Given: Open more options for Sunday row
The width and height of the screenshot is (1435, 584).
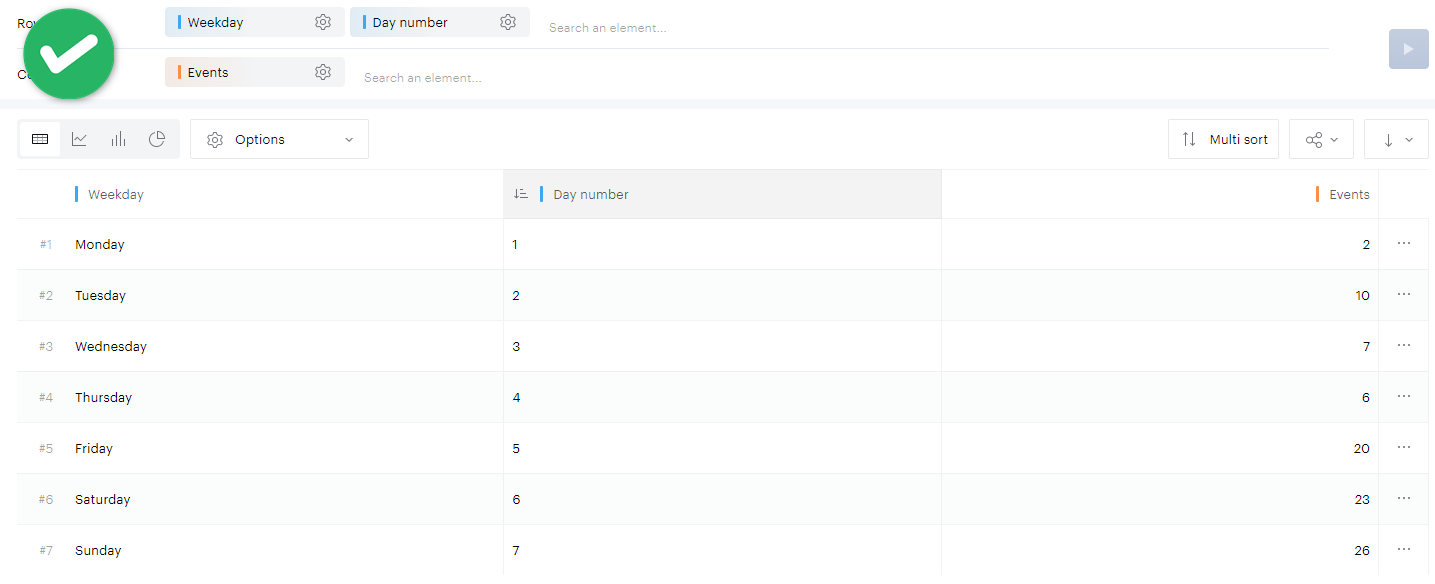Looking at the screenshot, I should point(1404,549).
